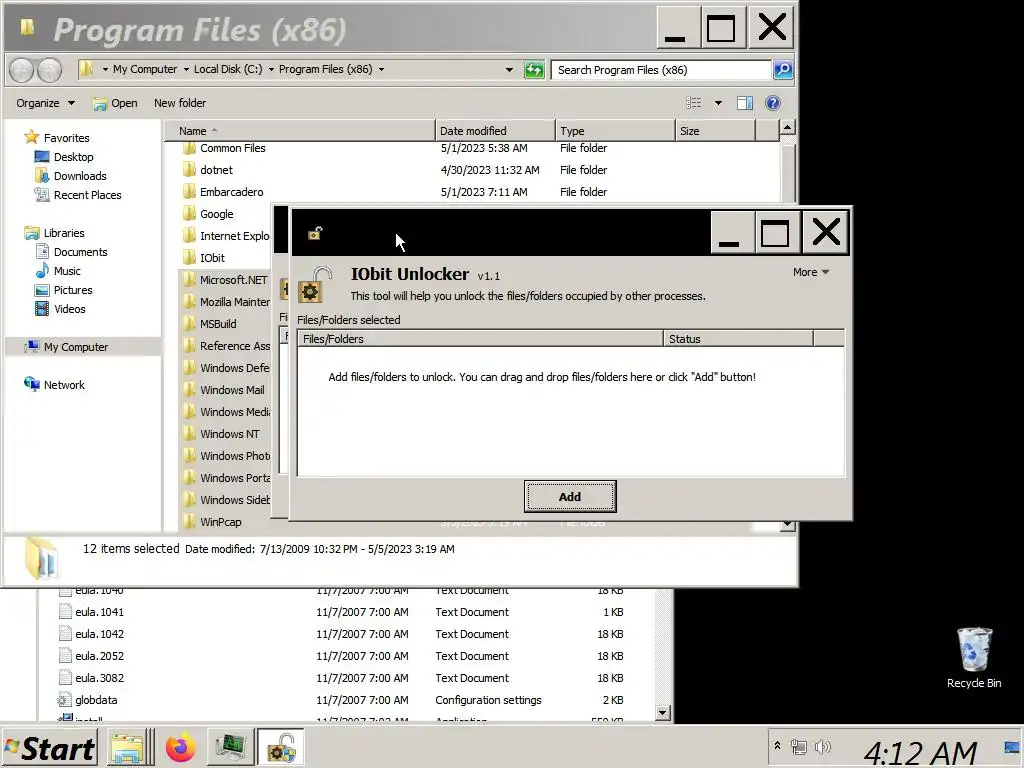Open Downloads in Favorites
Viewport: 1024px width, 768px height.
point(80,176)
